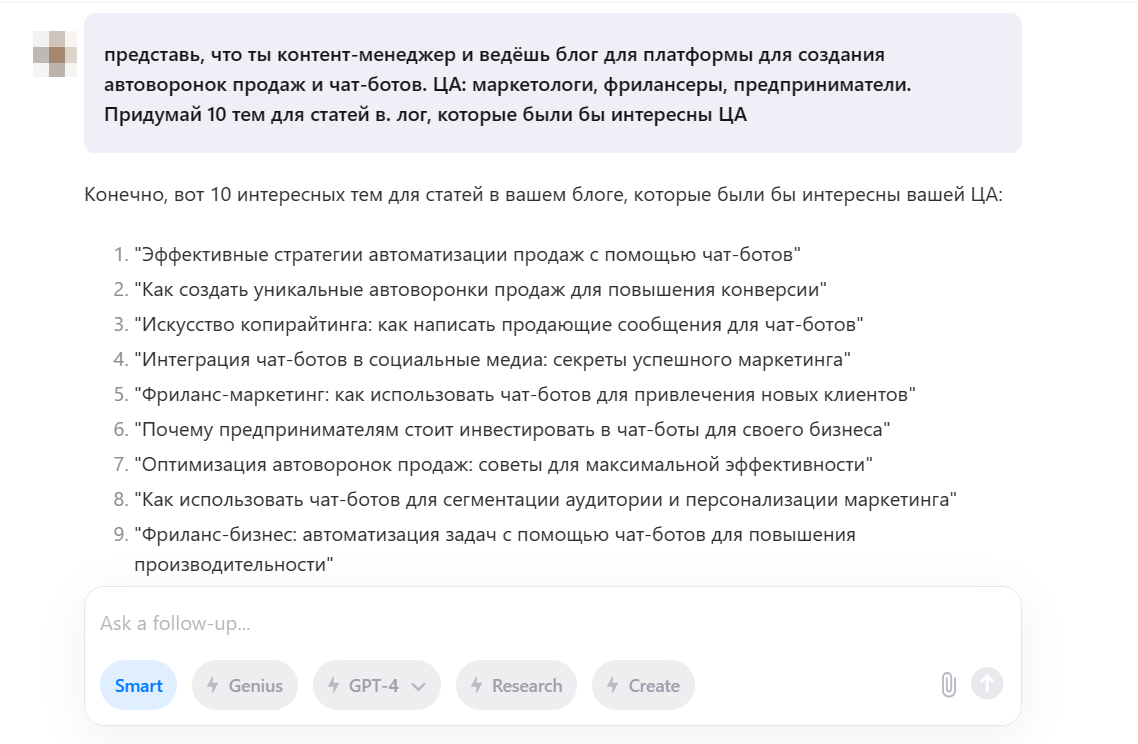Viewport: 1138px width, 744px height.
Task: Click topic 6 about предпринимателям
Action: coord(512,429)
